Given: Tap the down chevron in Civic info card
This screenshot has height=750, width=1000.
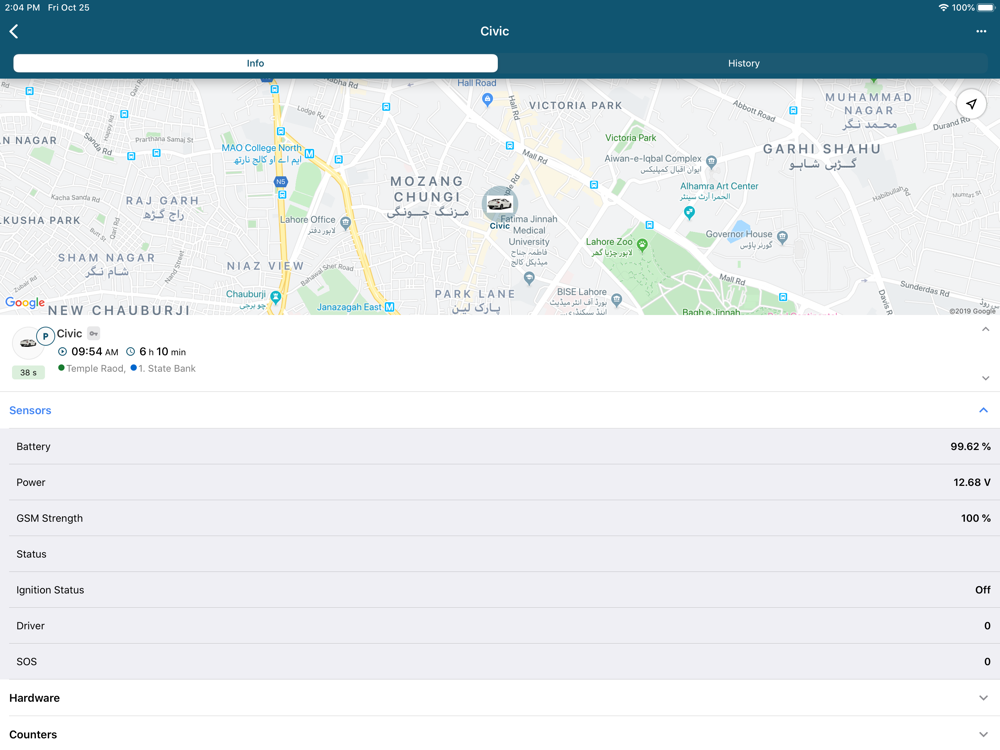Looking at the screenshot, I should tap(985, 378).
